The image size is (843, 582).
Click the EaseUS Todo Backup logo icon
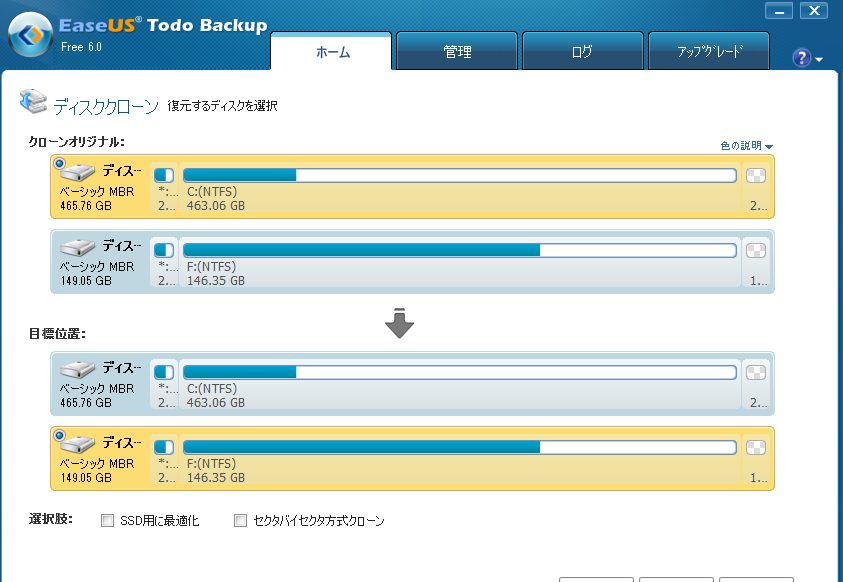(31, 35)
